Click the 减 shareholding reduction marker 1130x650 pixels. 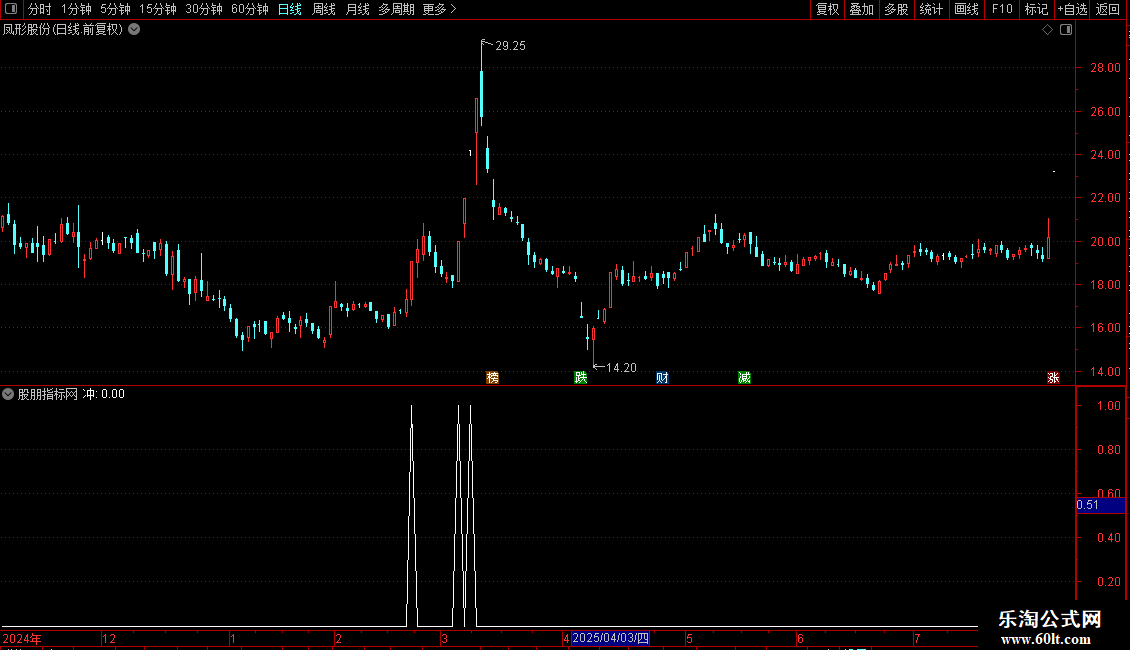pyautogui.click(x=744, y=378)
